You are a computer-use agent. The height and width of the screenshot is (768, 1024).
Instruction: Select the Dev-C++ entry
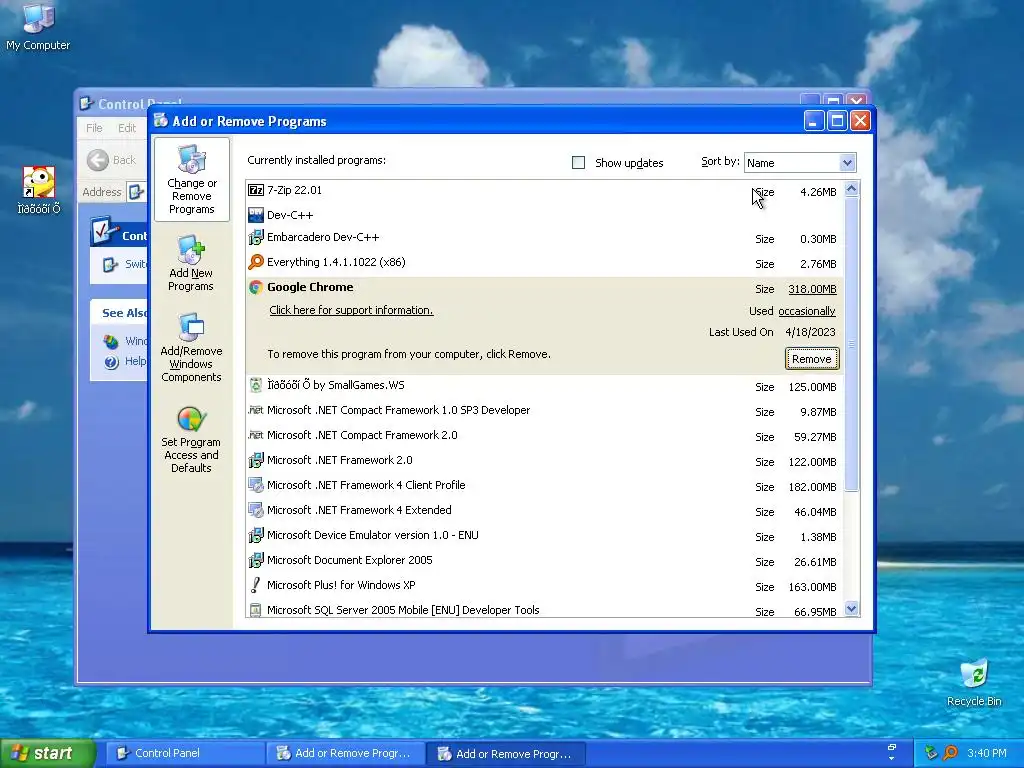(x=545, y=215)
